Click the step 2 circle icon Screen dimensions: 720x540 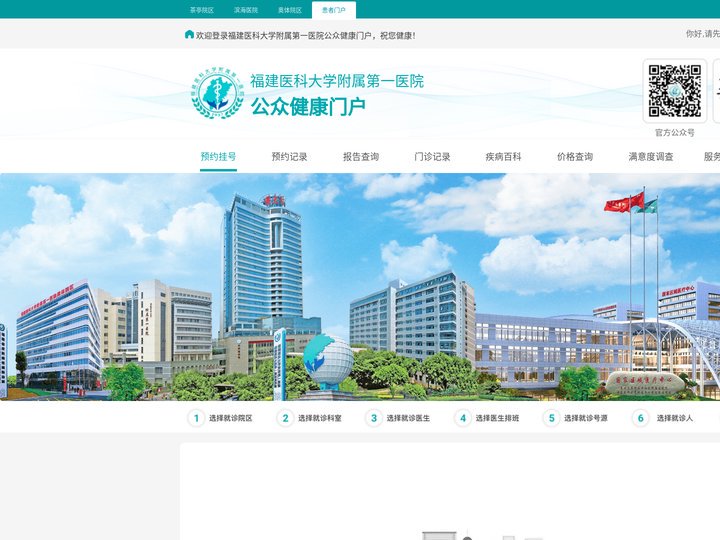point(285,418)
